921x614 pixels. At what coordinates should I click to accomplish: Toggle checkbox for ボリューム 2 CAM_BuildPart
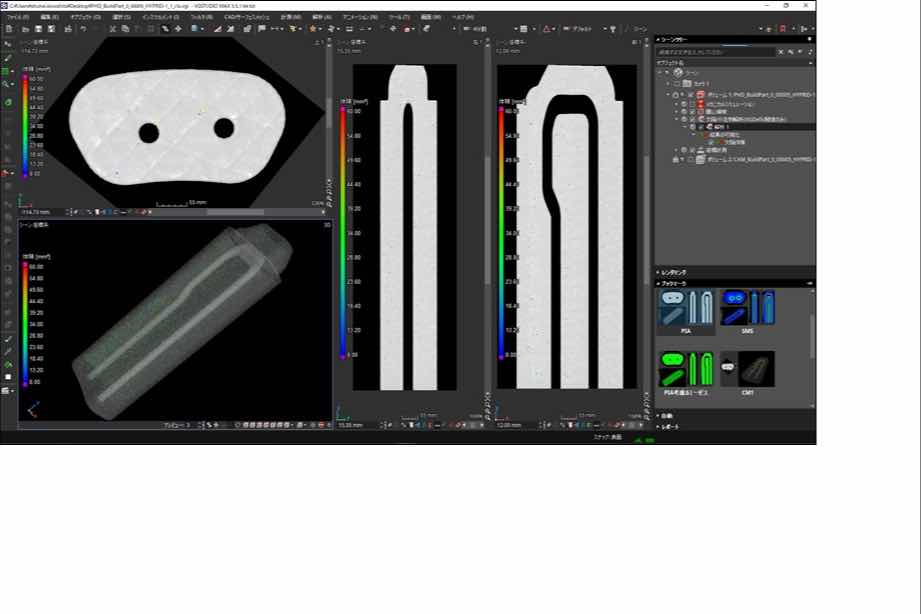pos(692,159)
